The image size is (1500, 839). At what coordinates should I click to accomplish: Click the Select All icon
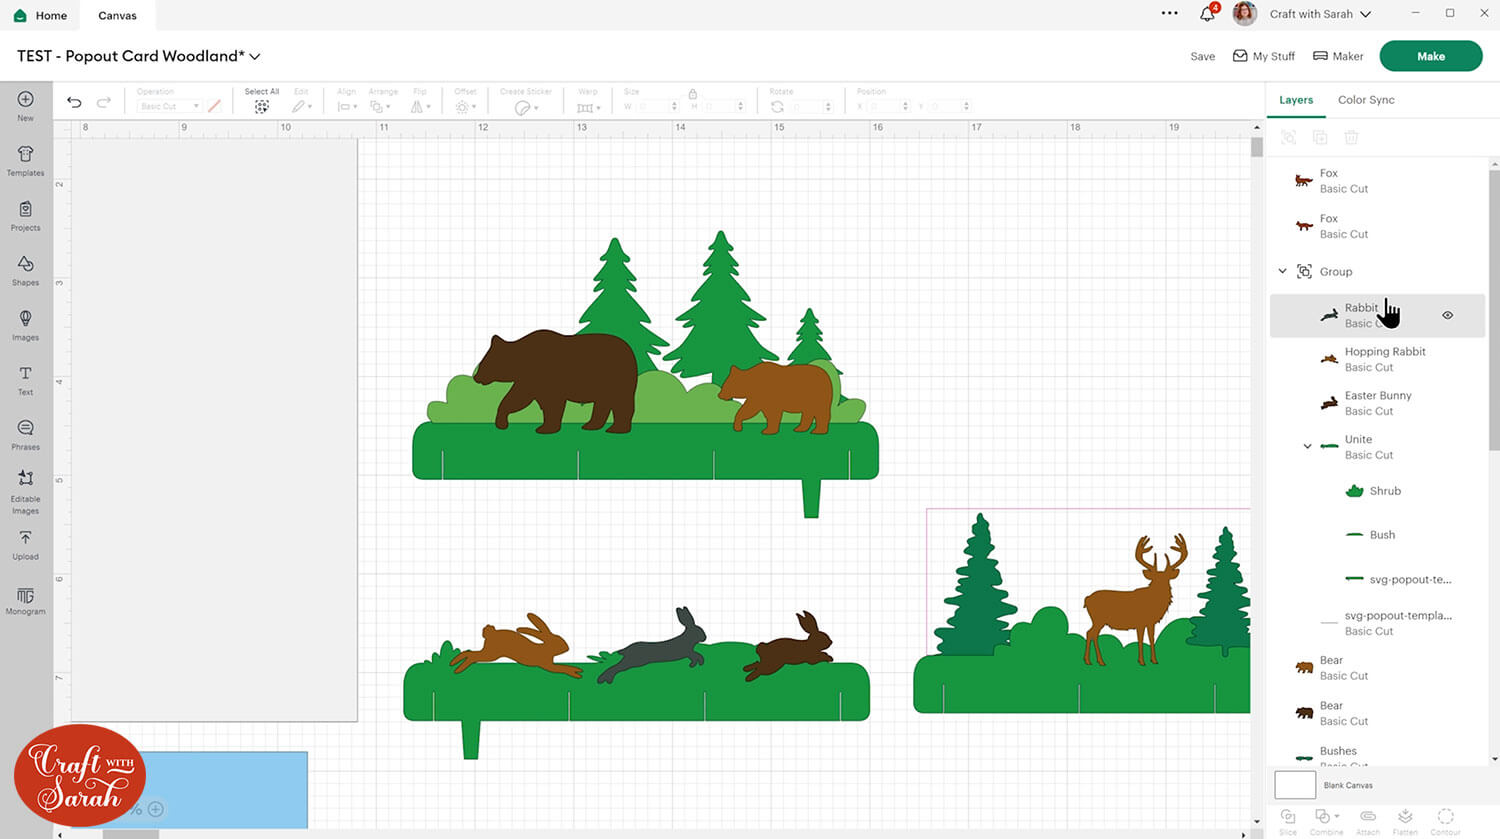[x=261, y=106]
